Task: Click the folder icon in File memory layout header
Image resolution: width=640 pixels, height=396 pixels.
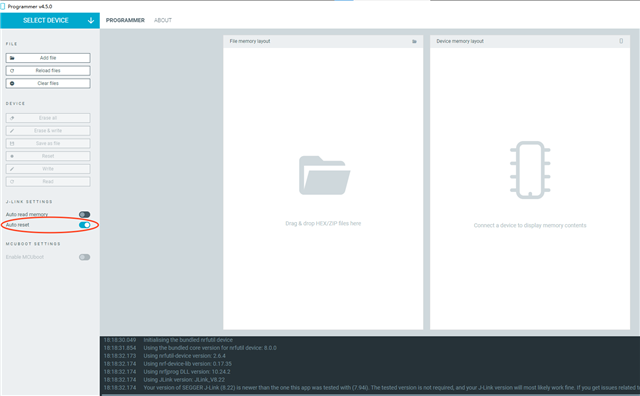Action: point(414,41)
